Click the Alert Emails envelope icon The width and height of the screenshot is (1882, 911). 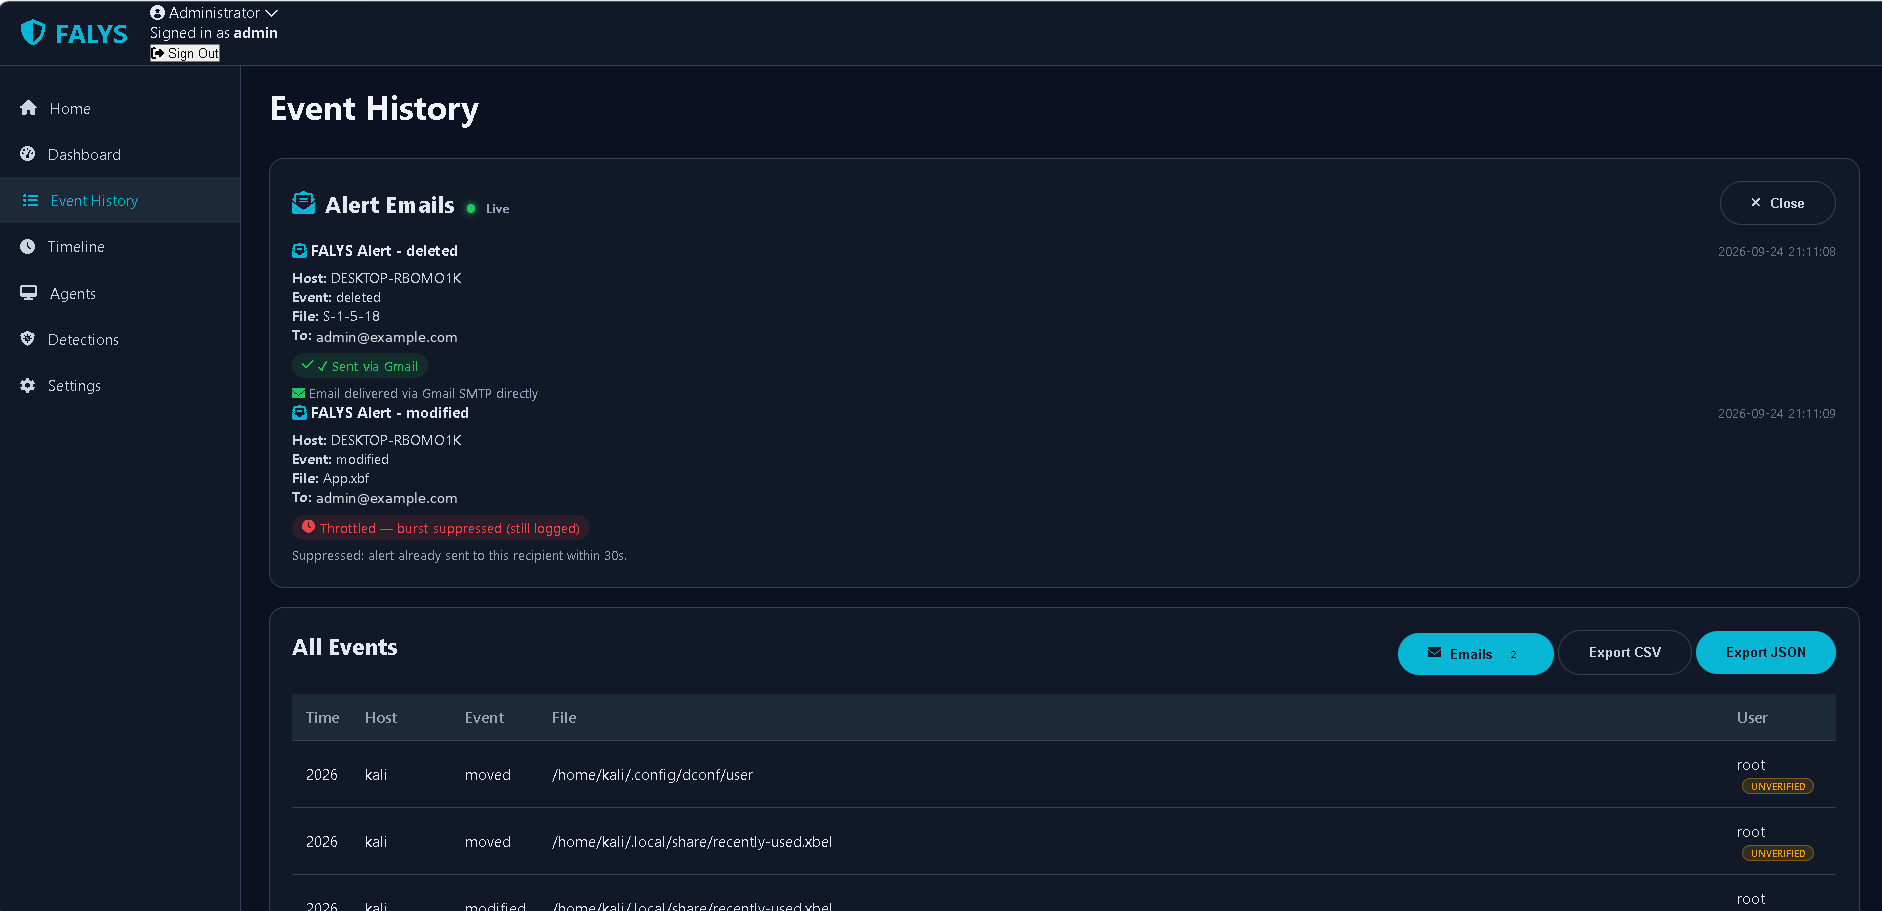coord(303,203)
